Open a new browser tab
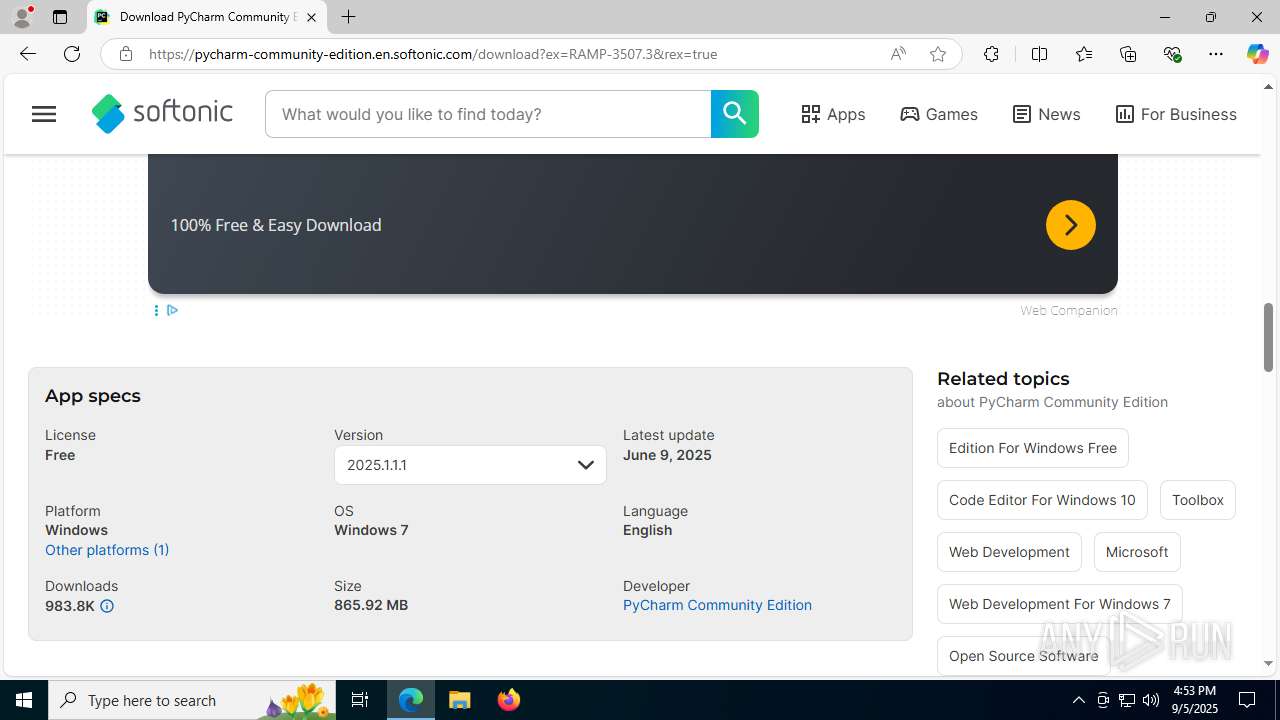The image size is (1280, 720). click(348, 17)
